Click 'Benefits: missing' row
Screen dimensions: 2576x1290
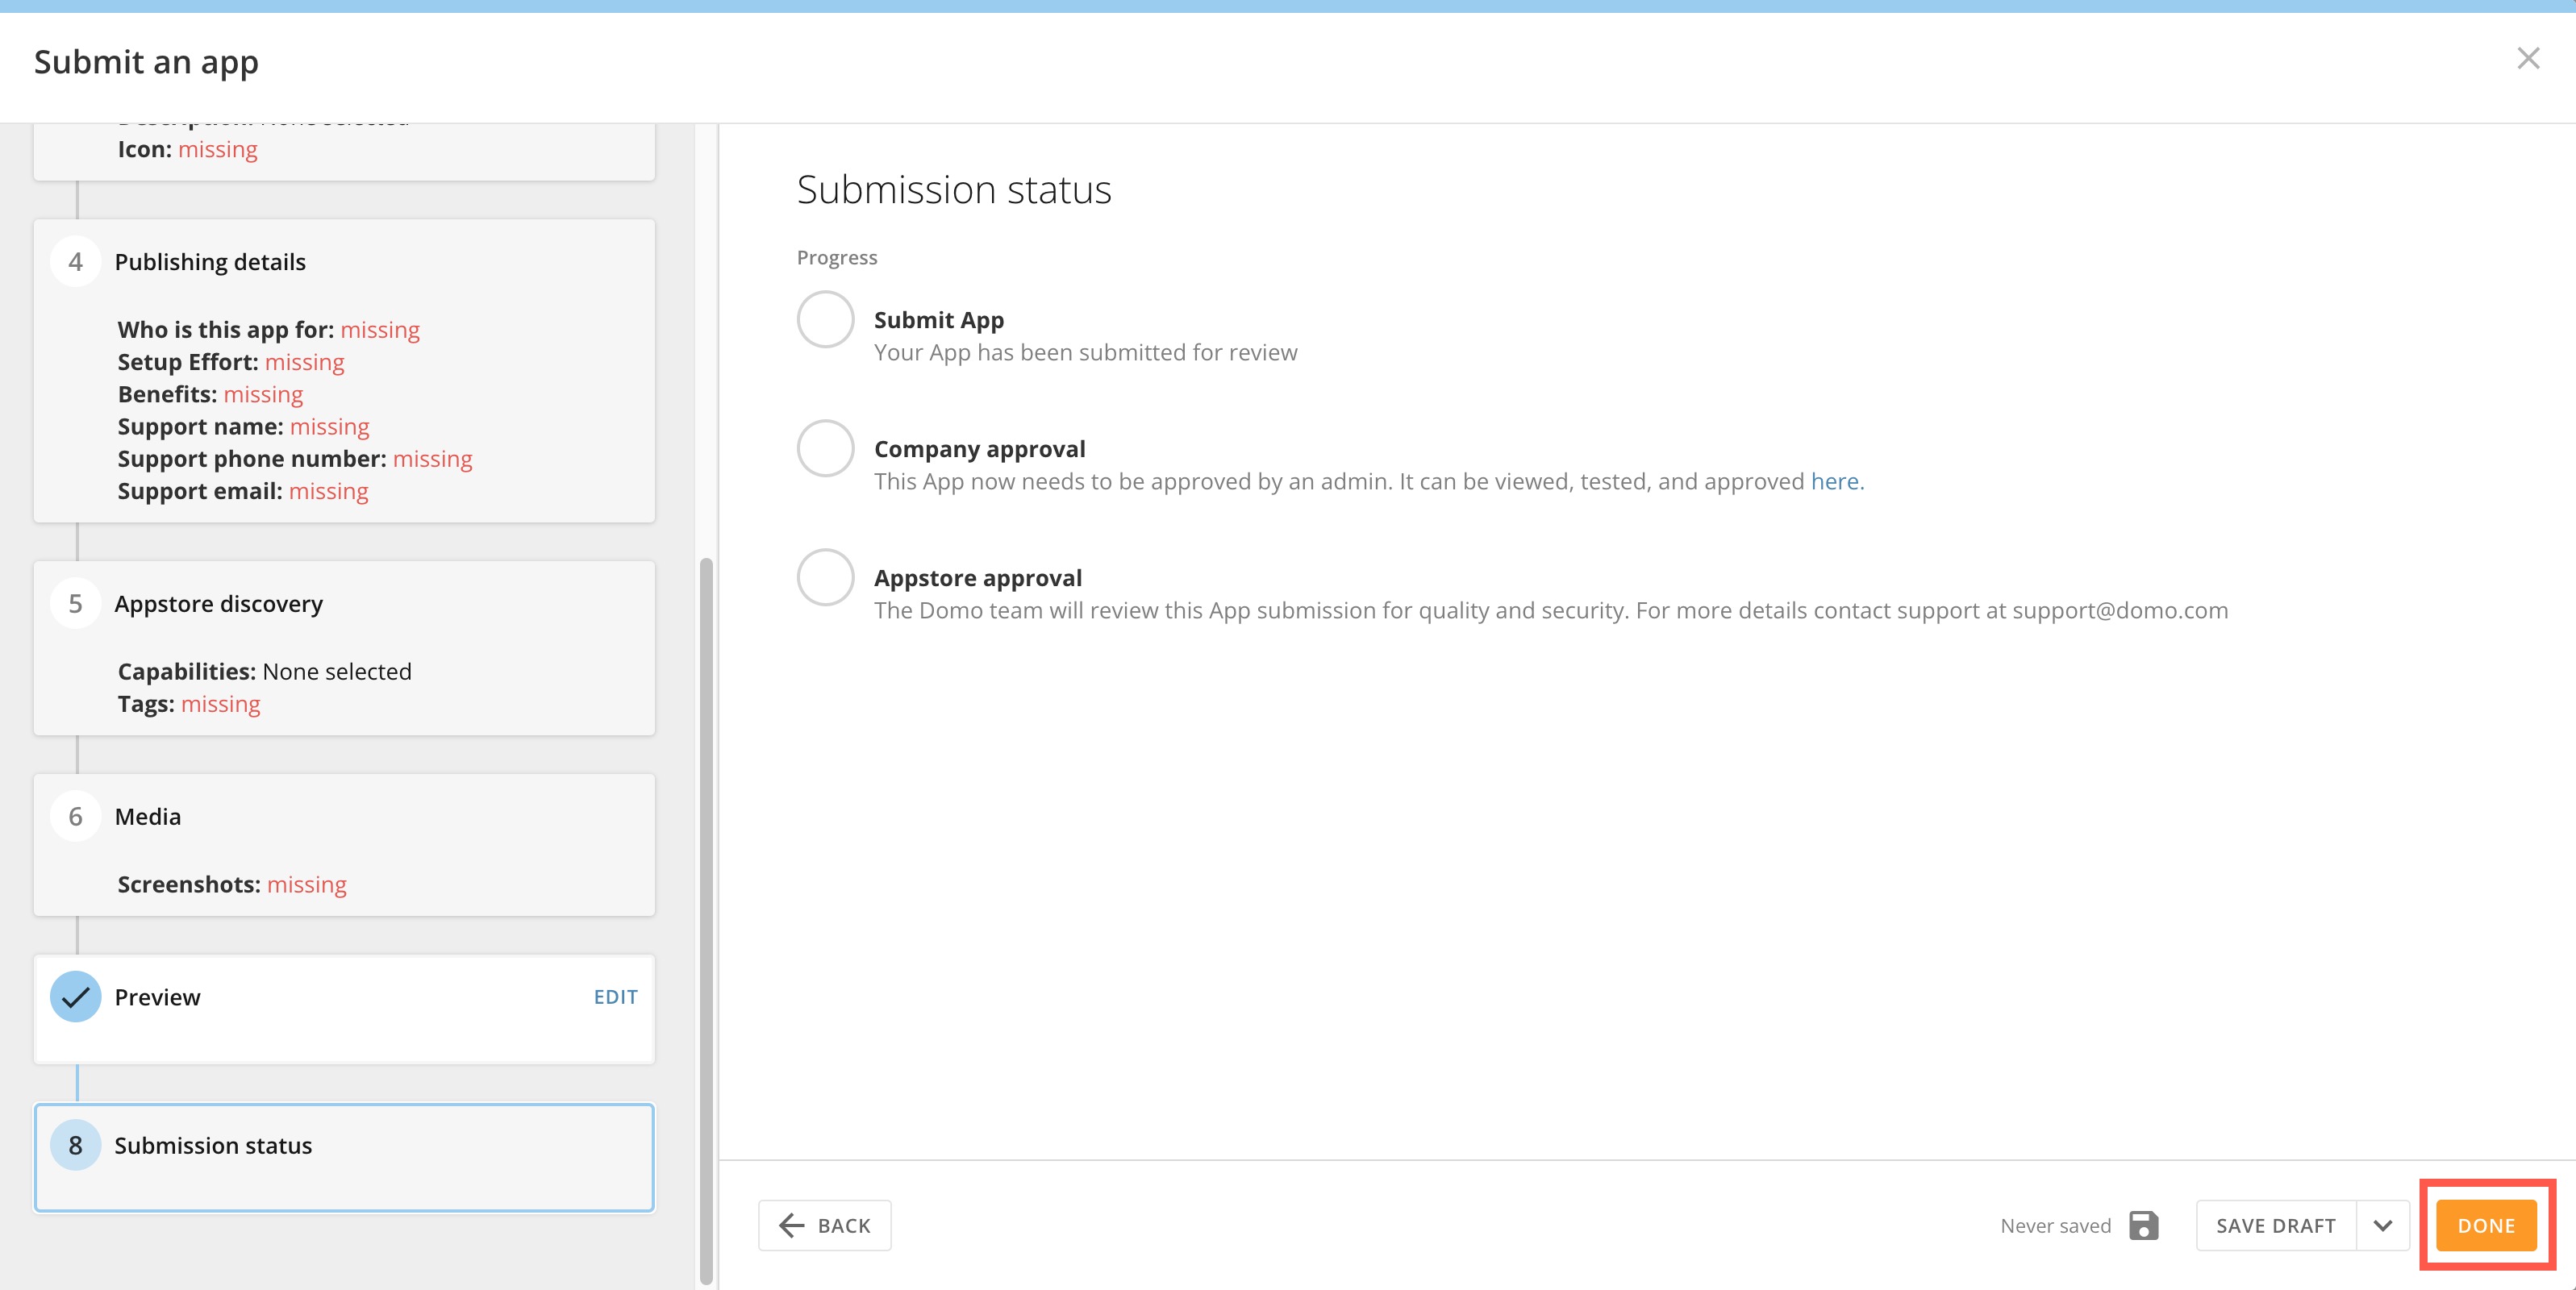click(x=210, y=394)
